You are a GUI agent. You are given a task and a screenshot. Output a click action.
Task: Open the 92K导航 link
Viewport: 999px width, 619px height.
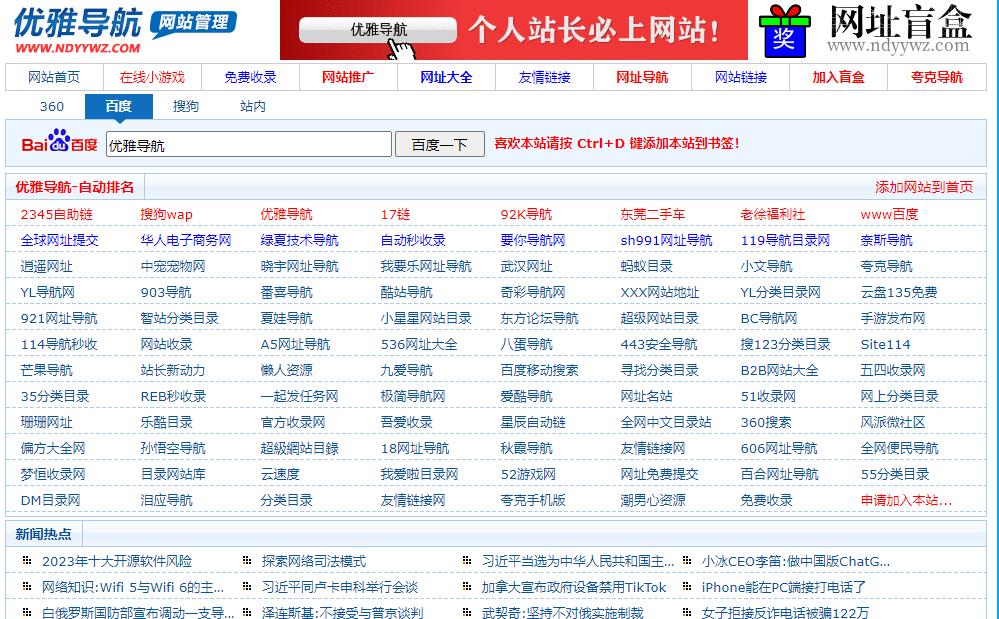click(526, 214)
